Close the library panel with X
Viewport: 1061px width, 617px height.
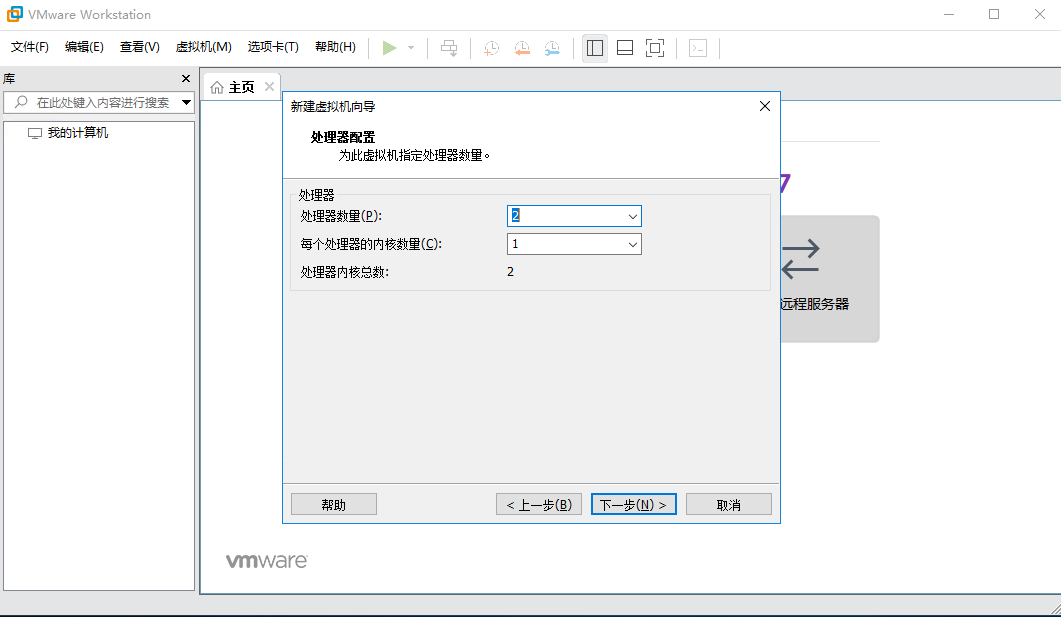[x=186, y=78]
